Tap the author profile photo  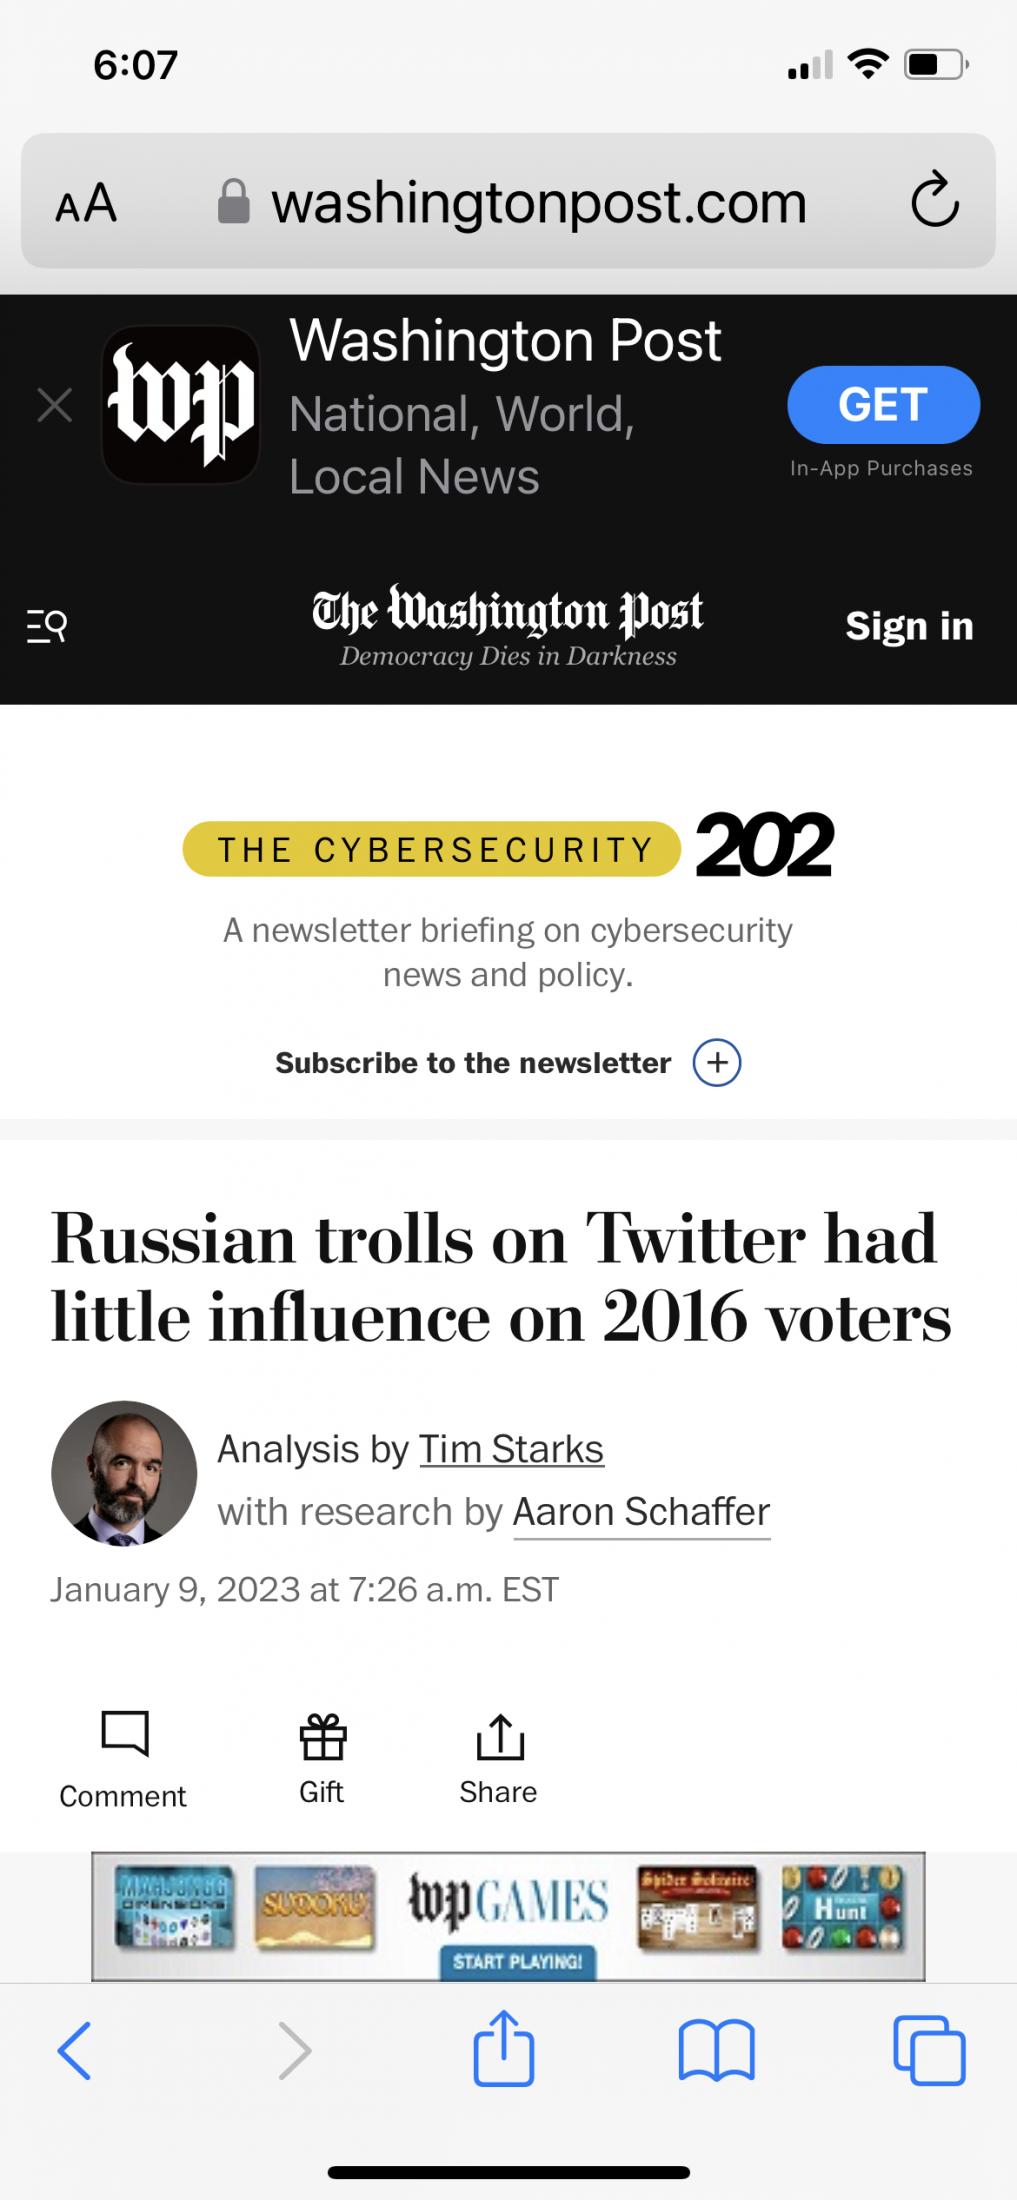click(124, 1473)
